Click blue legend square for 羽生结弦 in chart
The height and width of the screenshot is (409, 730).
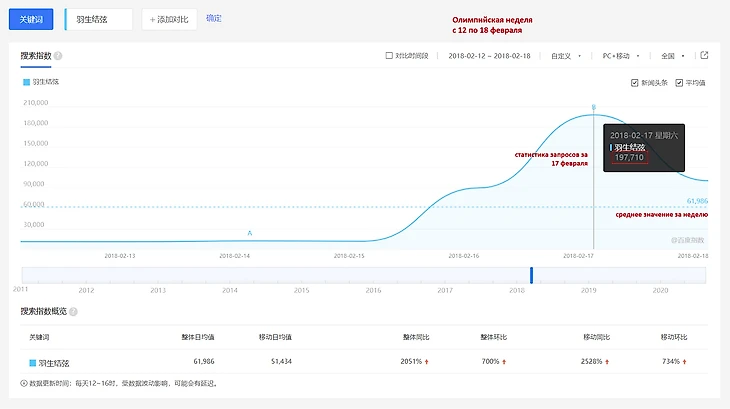(x=26, y=82)
